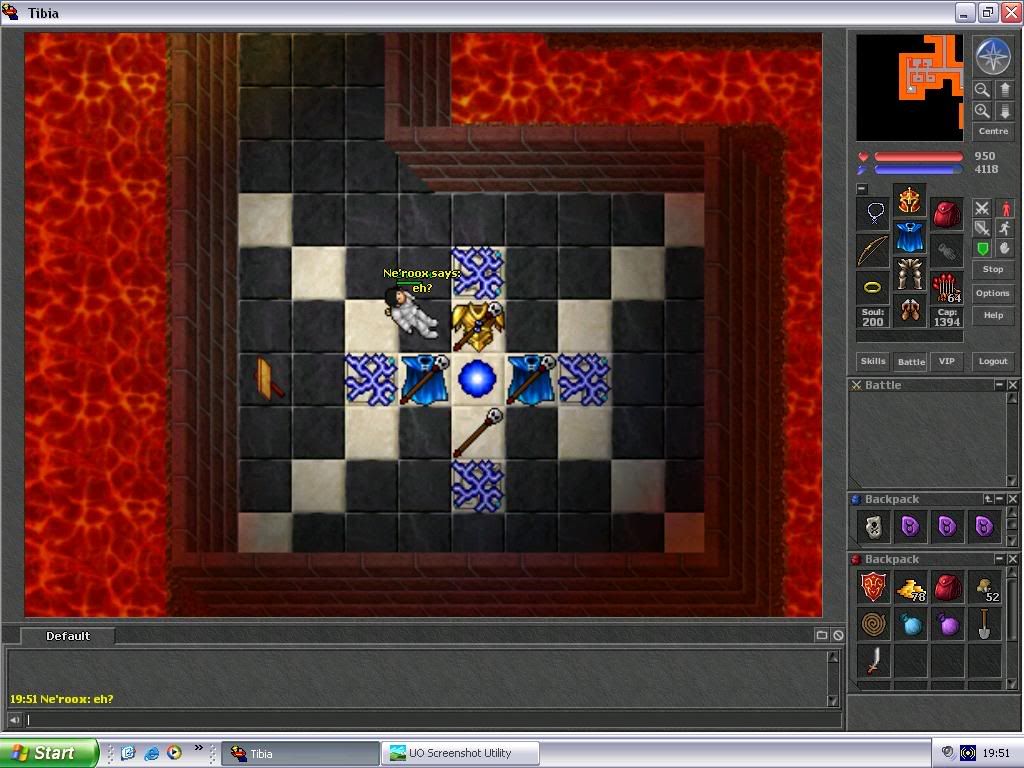This screenshot has height=768, width=1024.
Task: Click the chat message input field
Action: click(432, 720)
